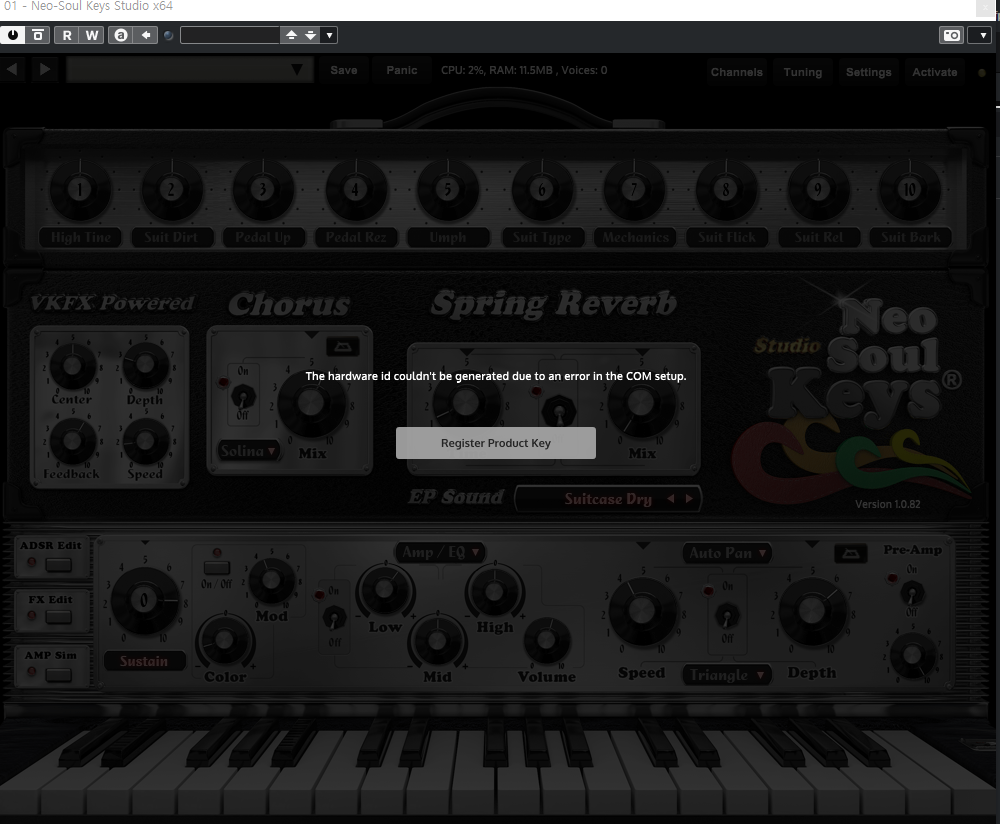
Task: Click the VKFX Center knob
Action: click(72, 366)
